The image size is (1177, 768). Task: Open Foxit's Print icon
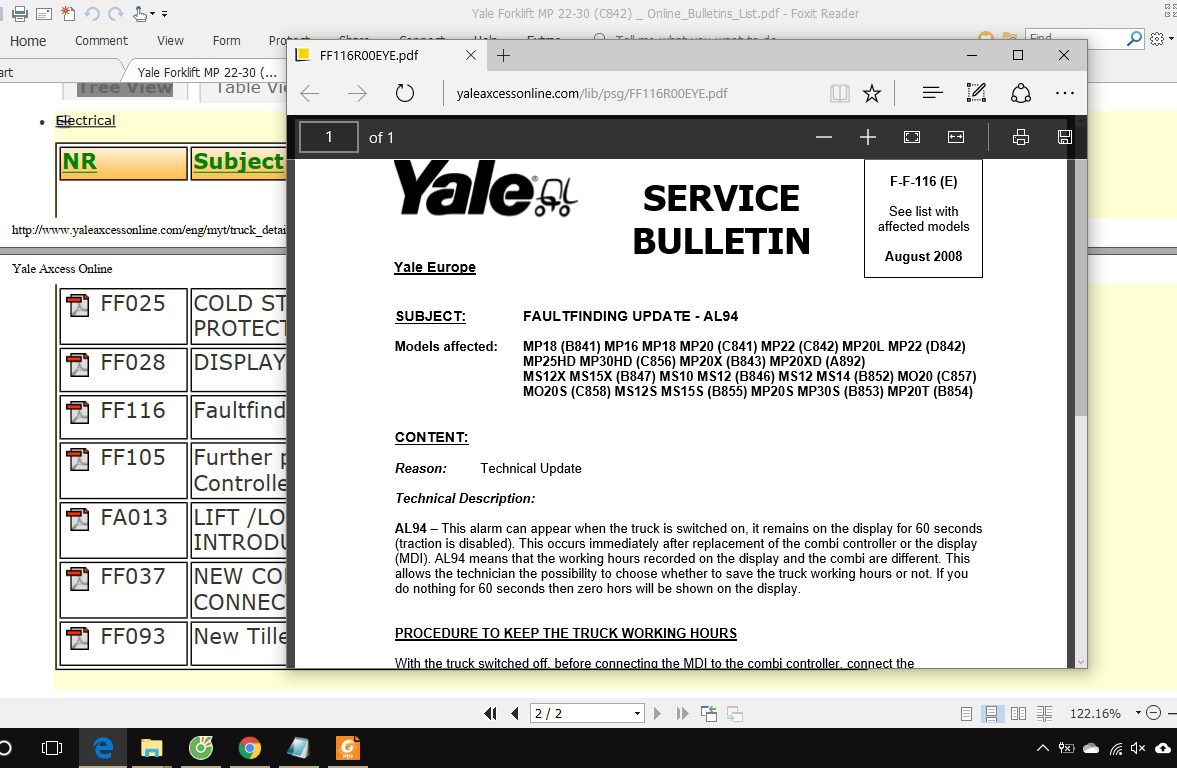[20, 14]
